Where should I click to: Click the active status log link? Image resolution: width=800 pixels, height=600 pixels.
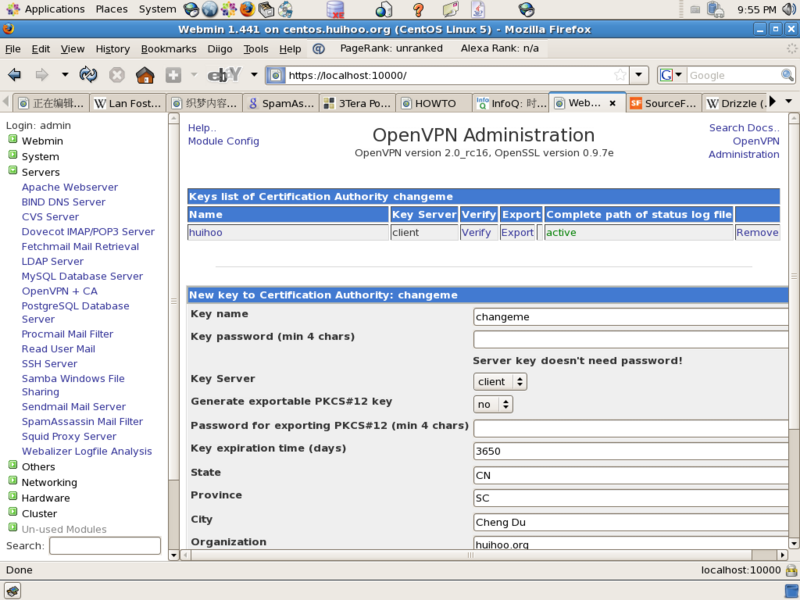[x=561, y=231]
